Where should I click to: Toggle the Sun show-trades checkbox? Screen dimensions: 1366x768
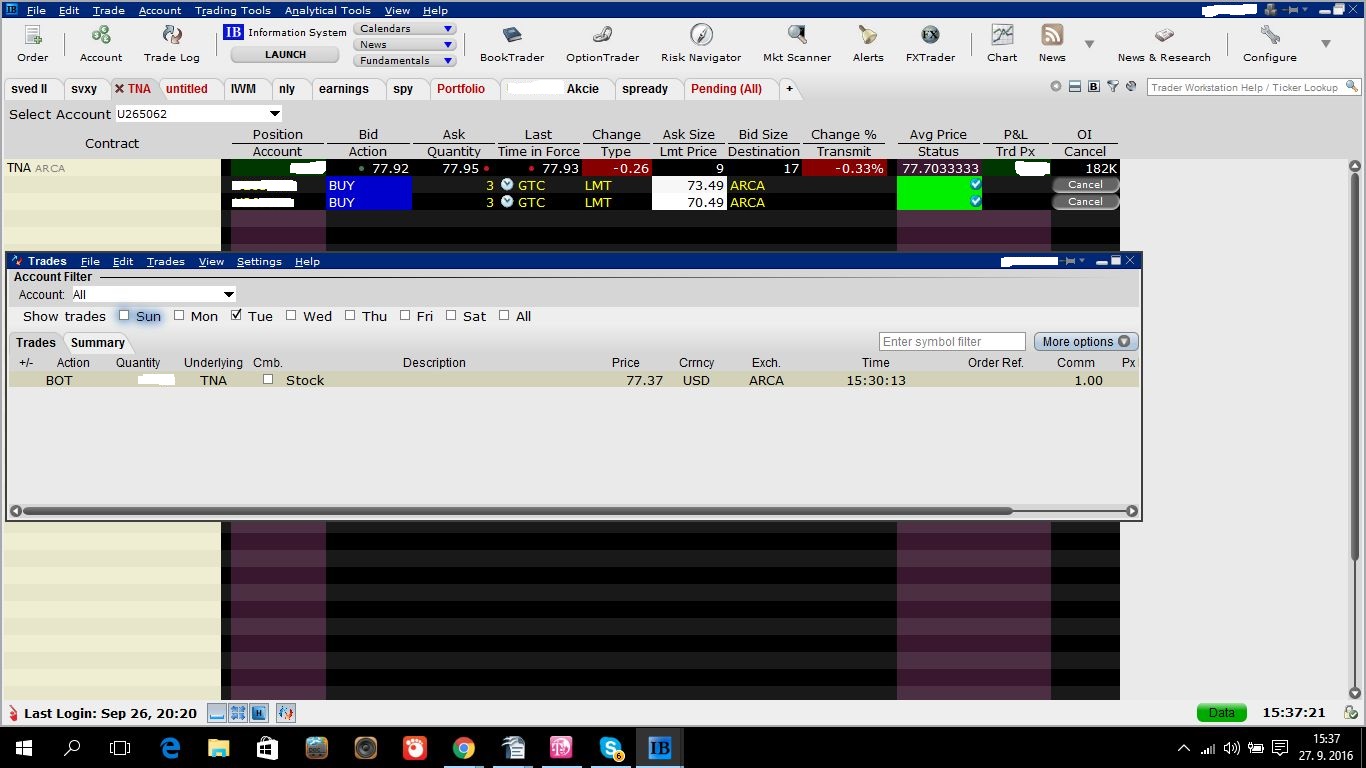[124, 315]
